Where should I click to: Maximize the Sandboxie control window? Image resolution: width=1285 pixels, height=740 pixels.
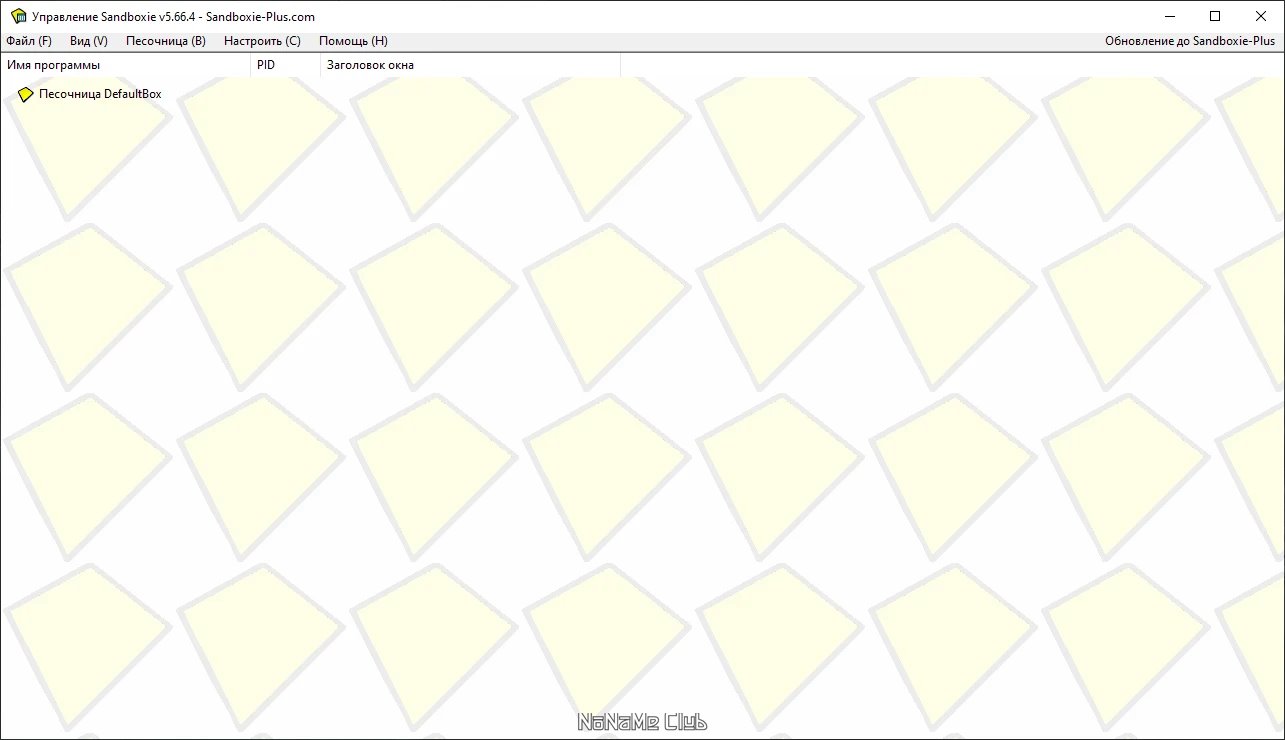[x=1215, y=16]
